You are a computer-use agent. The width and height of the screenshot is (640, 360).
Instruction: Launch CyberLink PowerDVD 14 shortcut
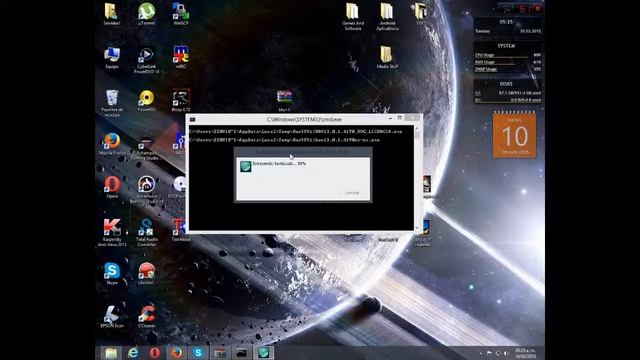(147, 60)
